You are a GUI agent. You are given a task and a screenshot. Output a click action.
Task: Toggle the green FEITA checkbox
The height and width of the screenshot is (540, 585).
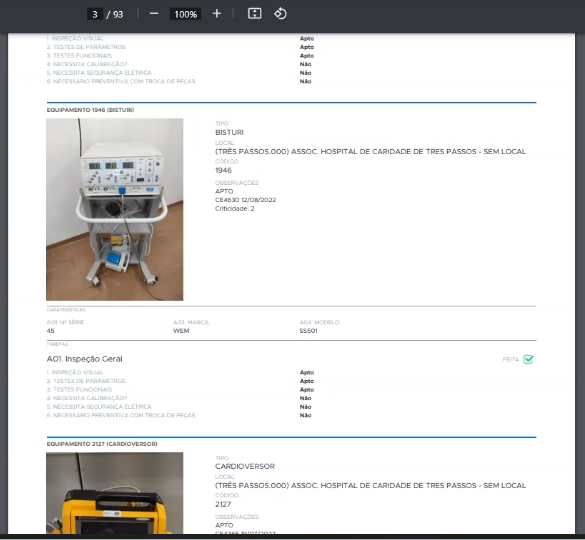point(528,359)
